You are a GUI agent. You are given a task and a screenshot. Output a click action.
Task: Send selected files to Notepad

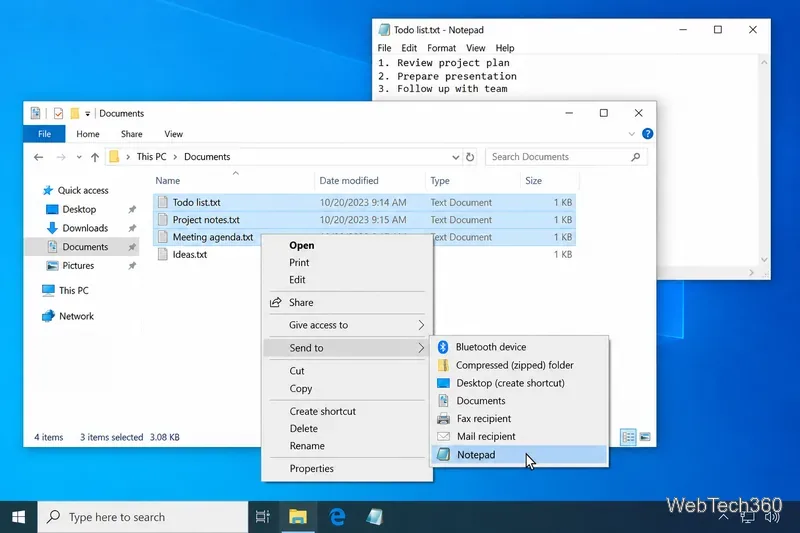coord(519,454)
